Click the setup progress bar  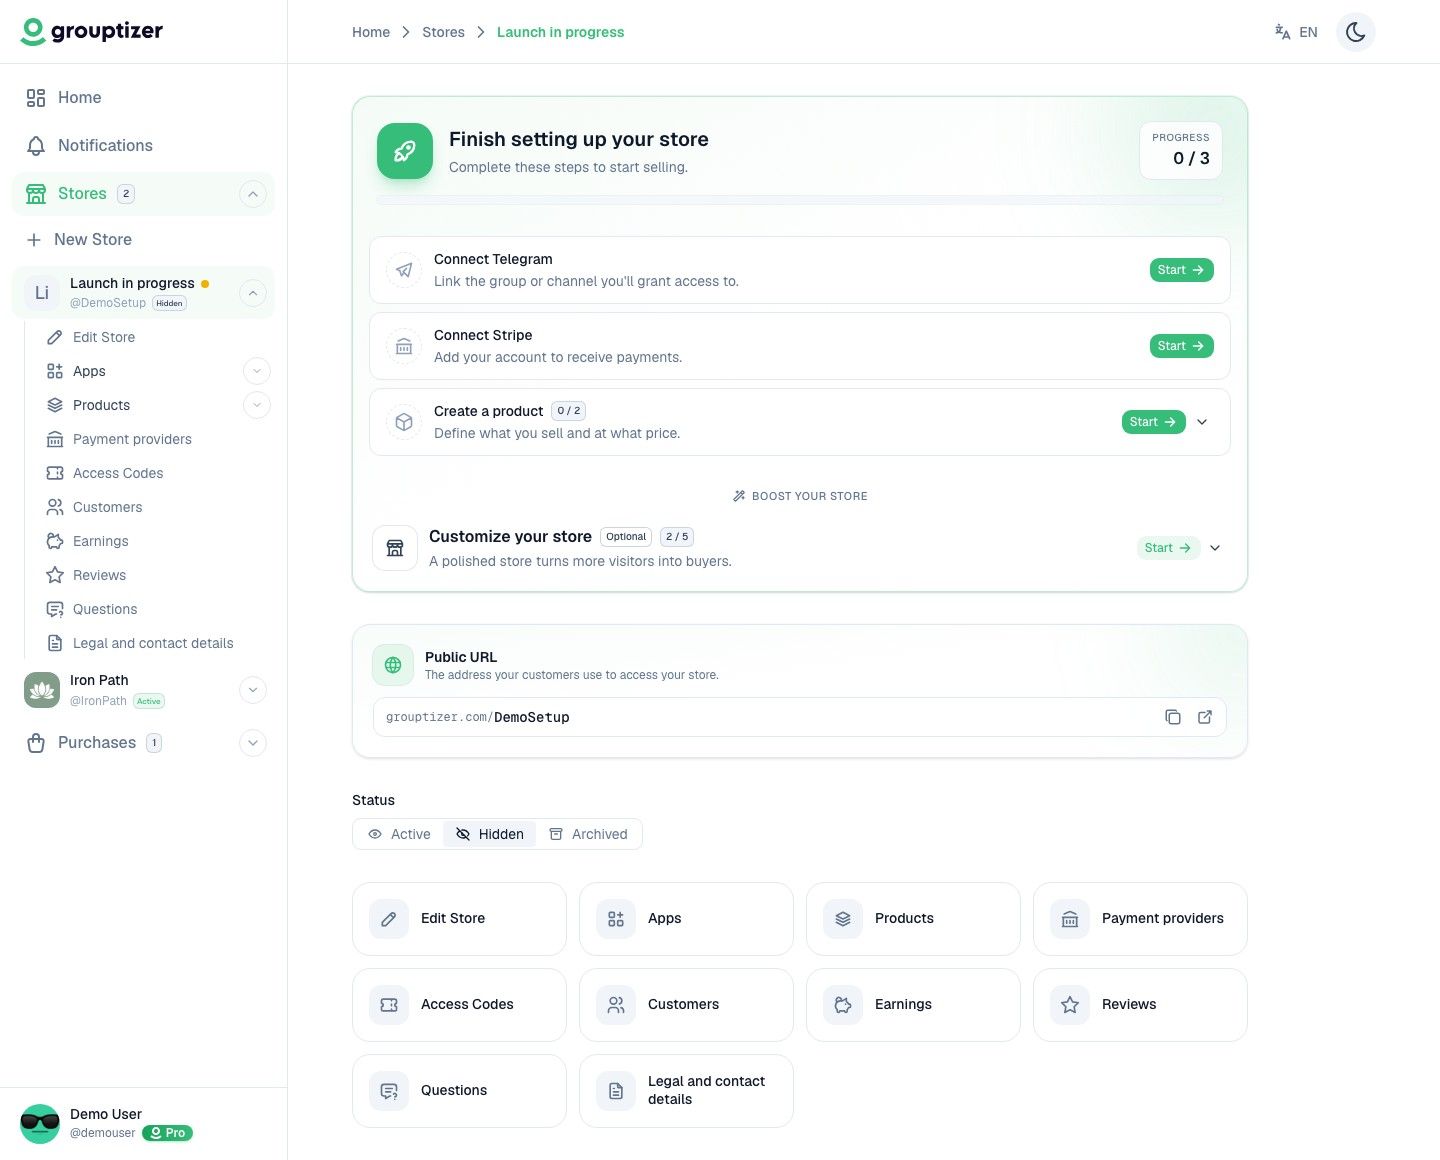(800, 201)
